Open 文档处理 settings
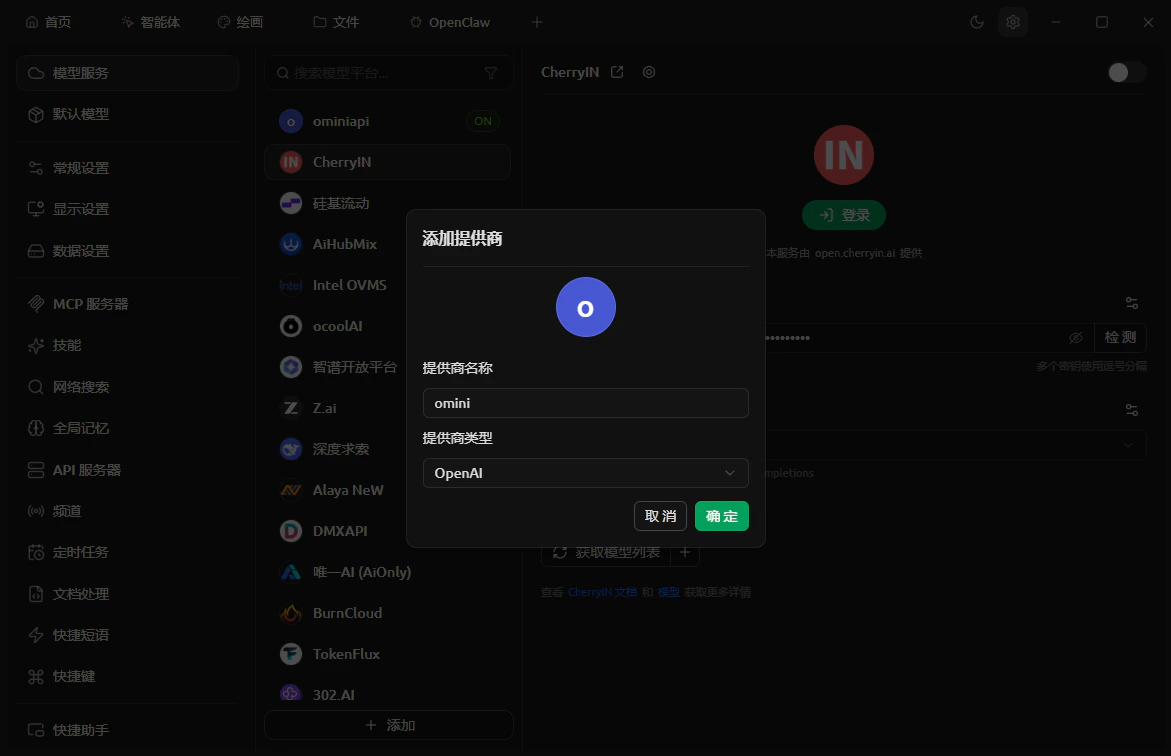The width and height of the screenshot is (1171, 756). click(x=128, y=594)
